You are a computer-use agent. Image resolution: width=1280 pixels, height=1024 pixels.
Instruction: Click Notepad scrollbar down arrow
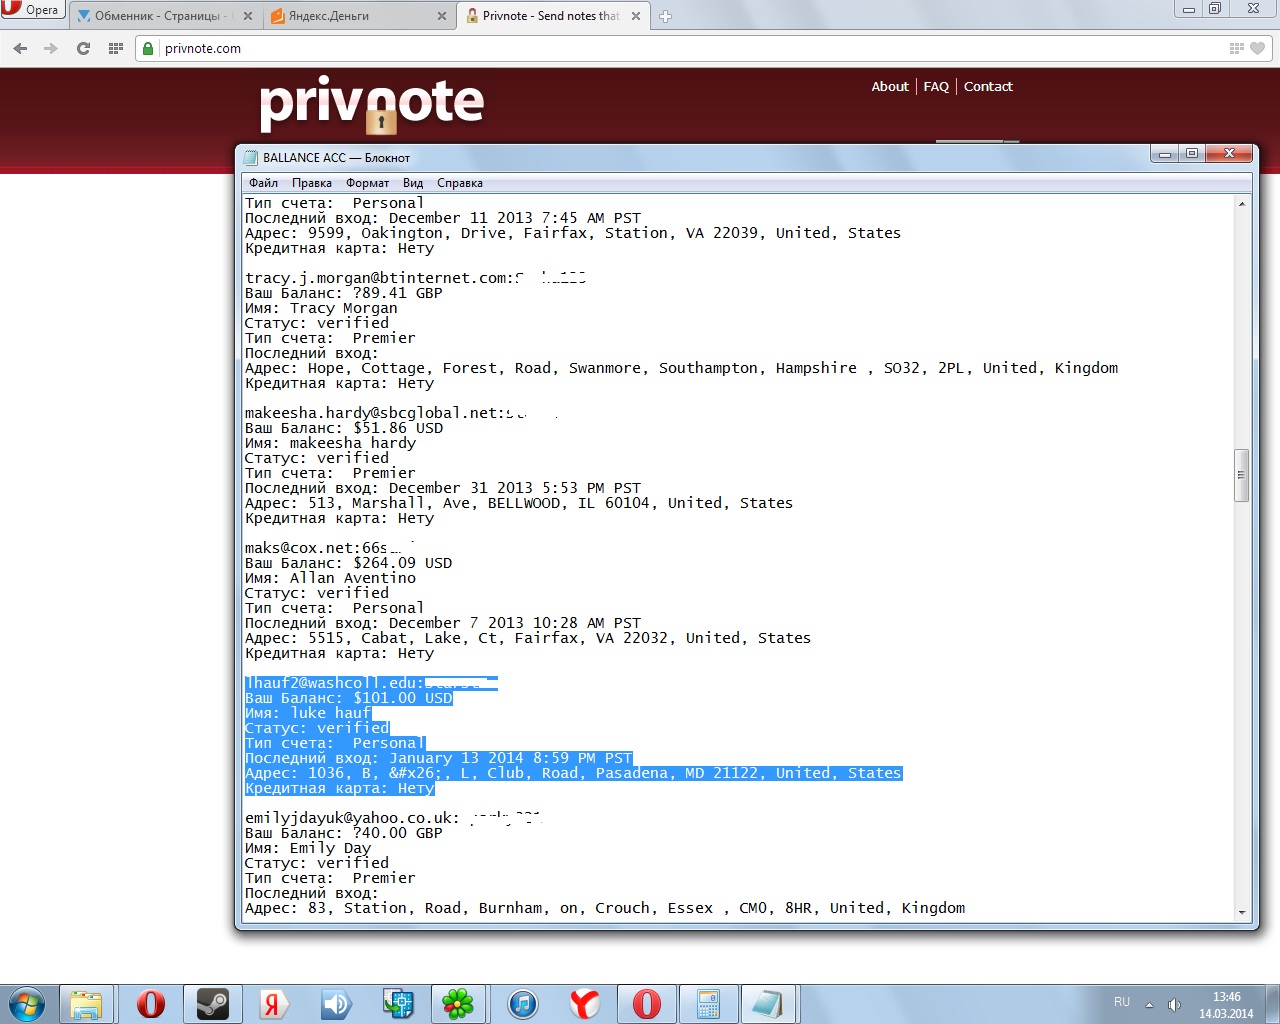pos(1242,912)
